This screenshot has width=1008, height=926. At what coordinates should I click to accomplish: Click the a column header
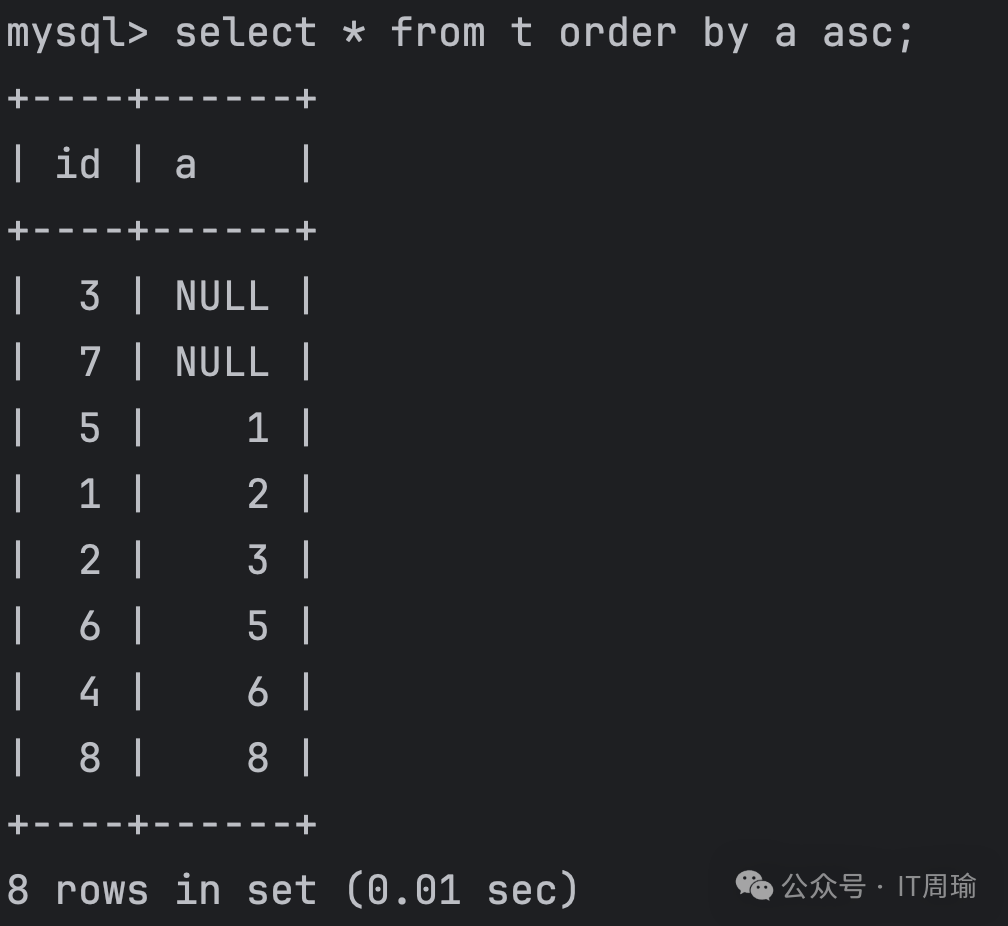(x=185, y=166)
